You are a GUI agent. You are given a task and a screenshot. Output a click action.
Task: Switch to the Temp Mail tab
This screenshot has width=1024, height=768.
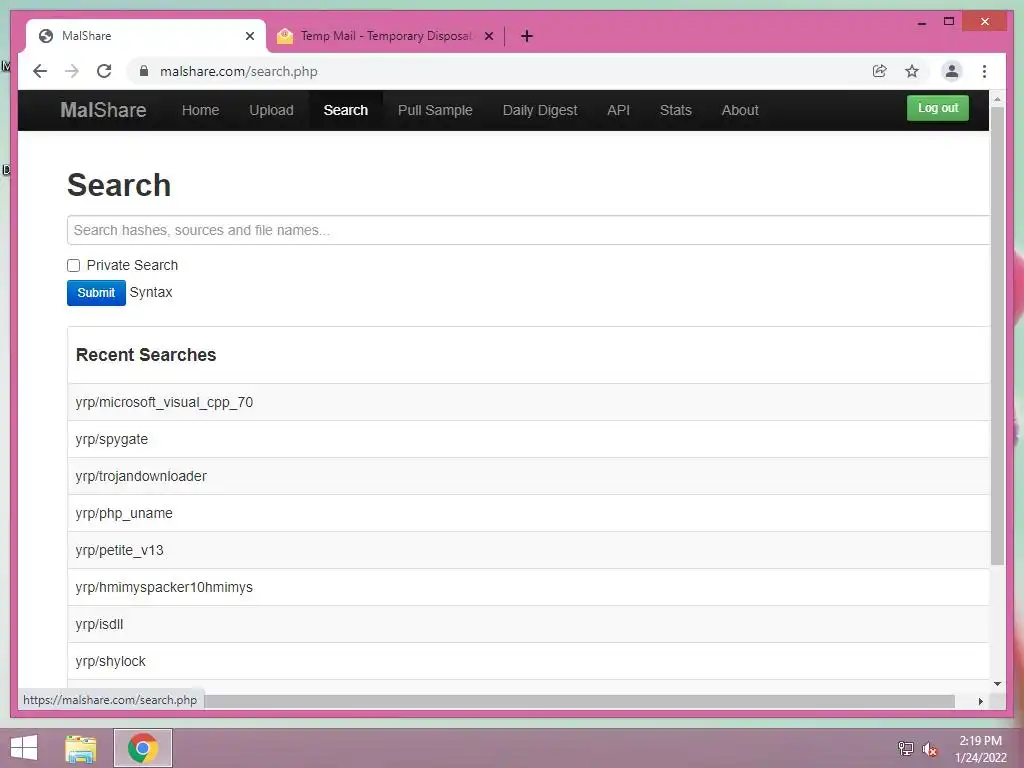(x=385, y=36)
